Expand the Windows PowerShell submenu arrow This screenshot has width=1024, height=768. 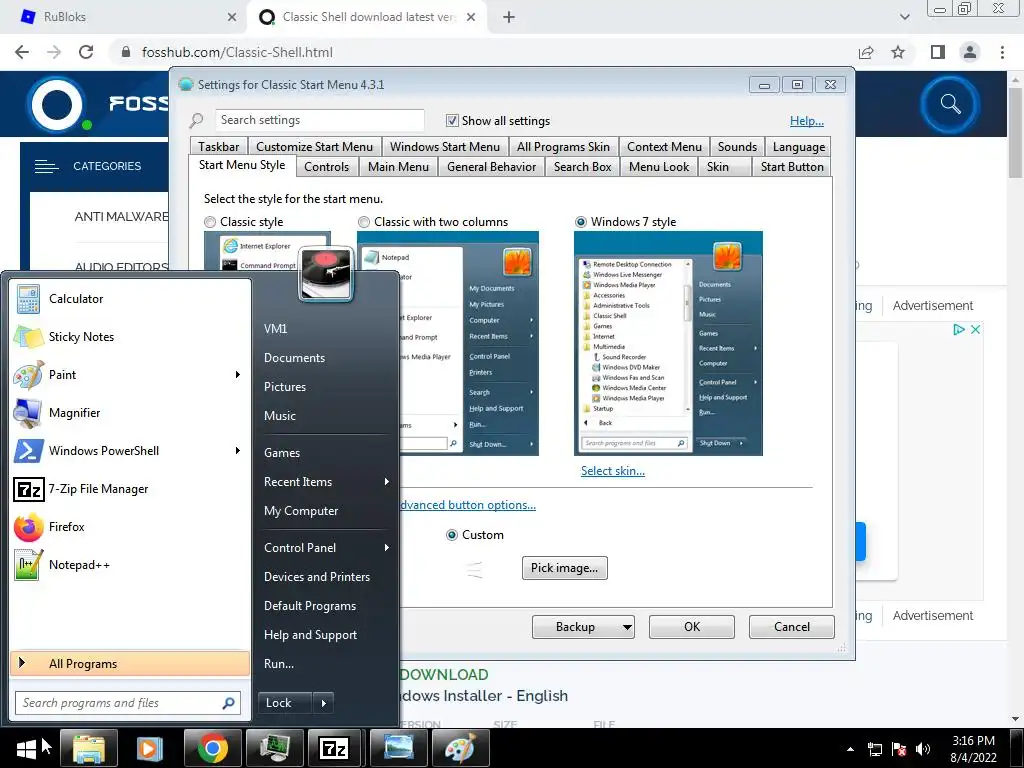[x=238, y=451]
